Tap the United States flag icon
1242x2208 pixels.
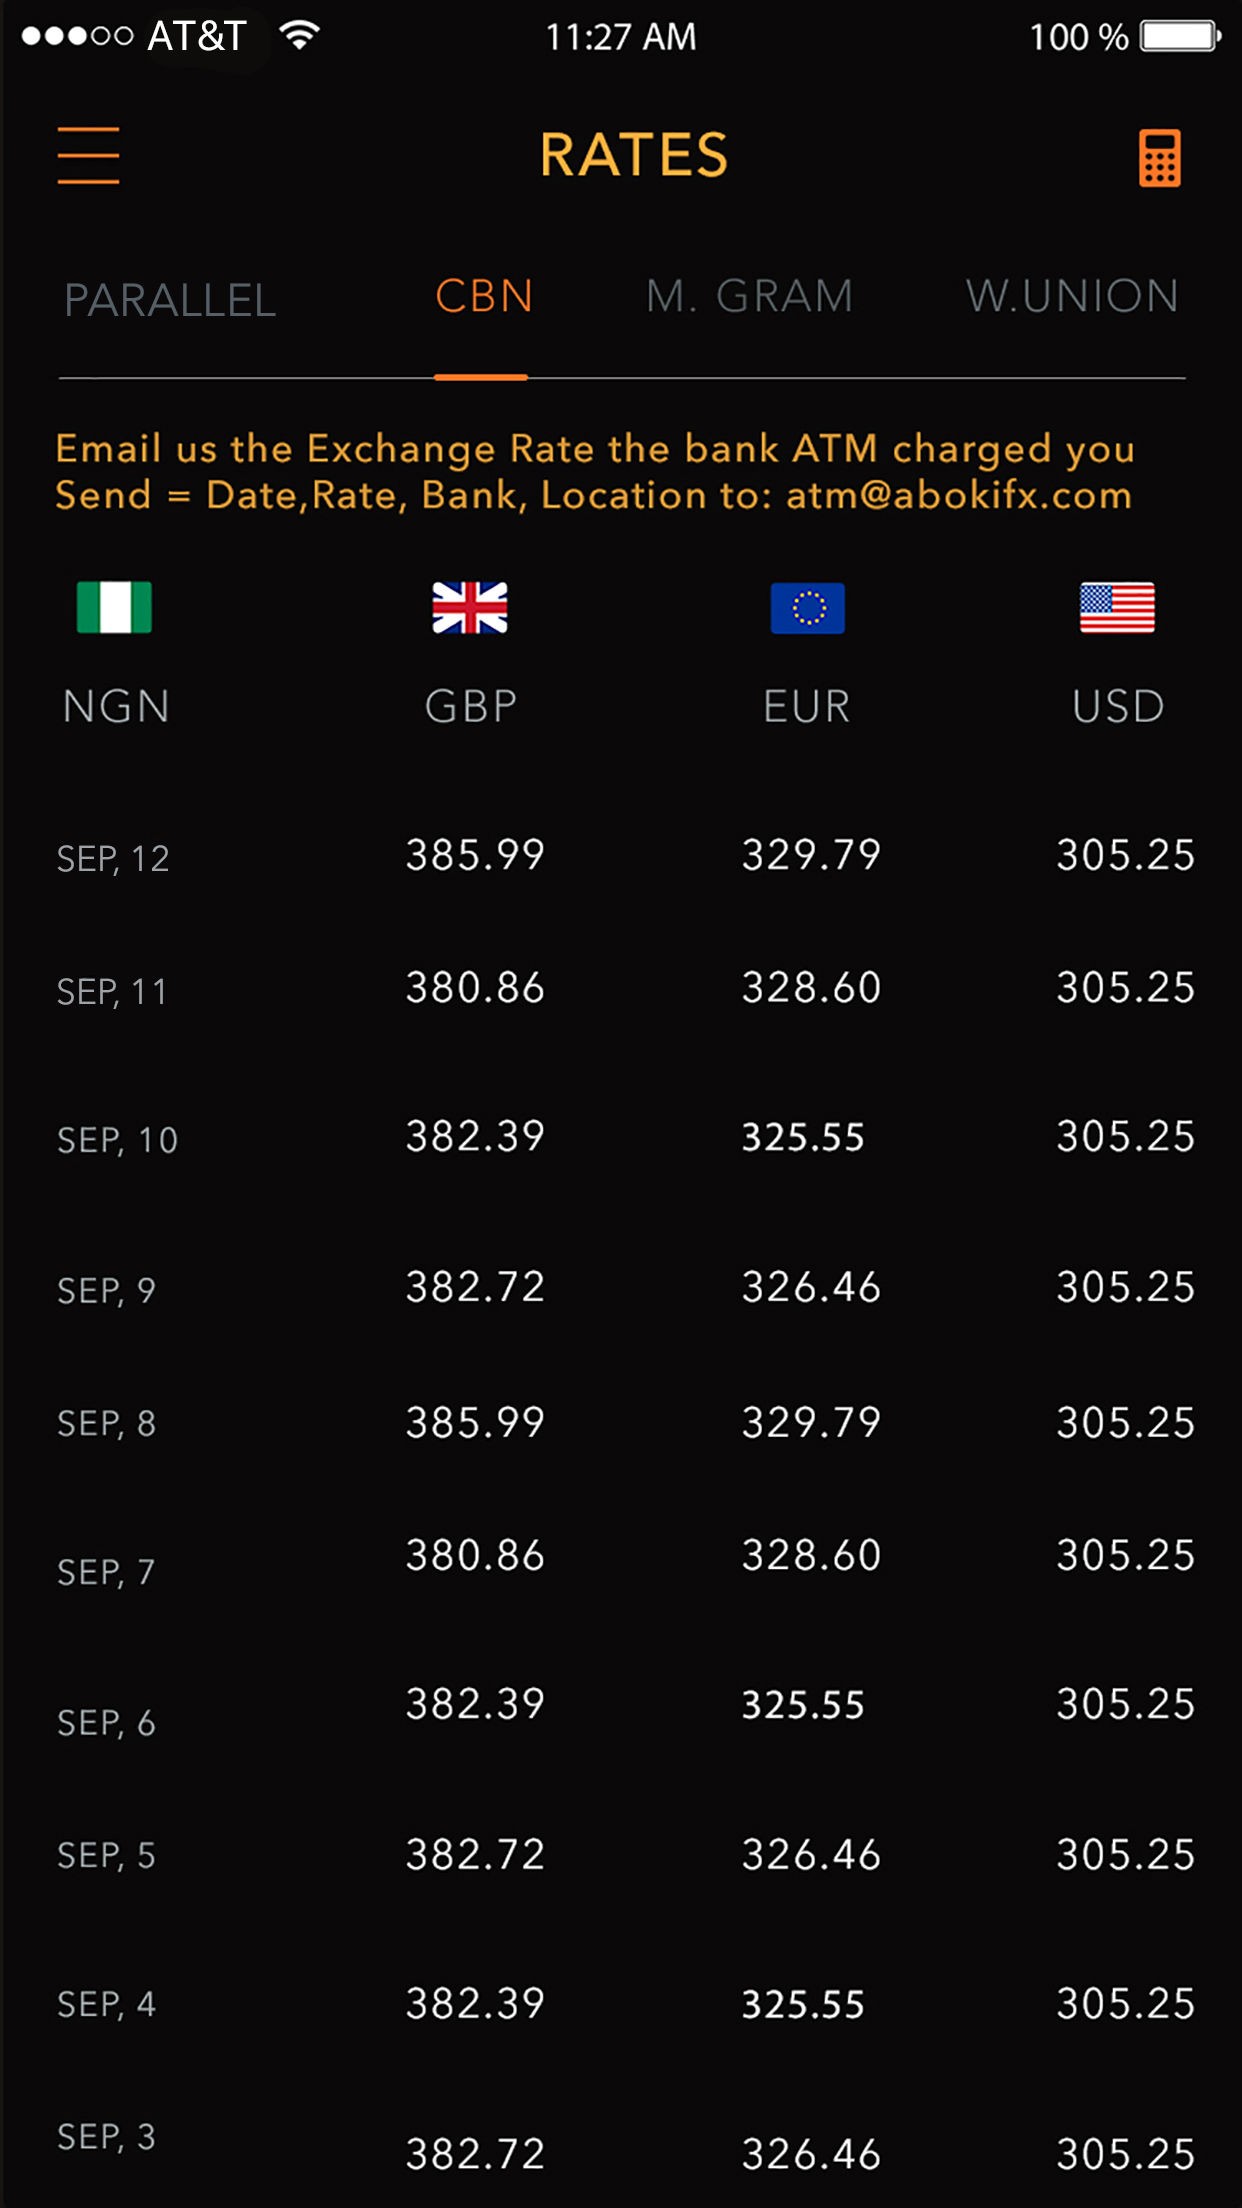pos(1117,607)
